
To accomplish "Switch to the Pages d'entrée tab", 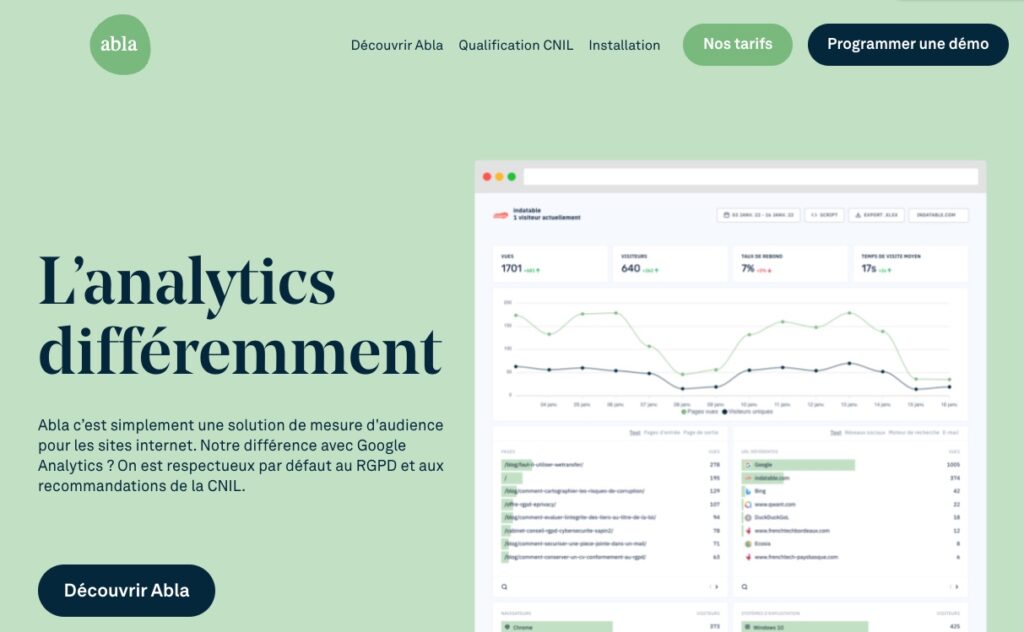I will coord(662,433).
